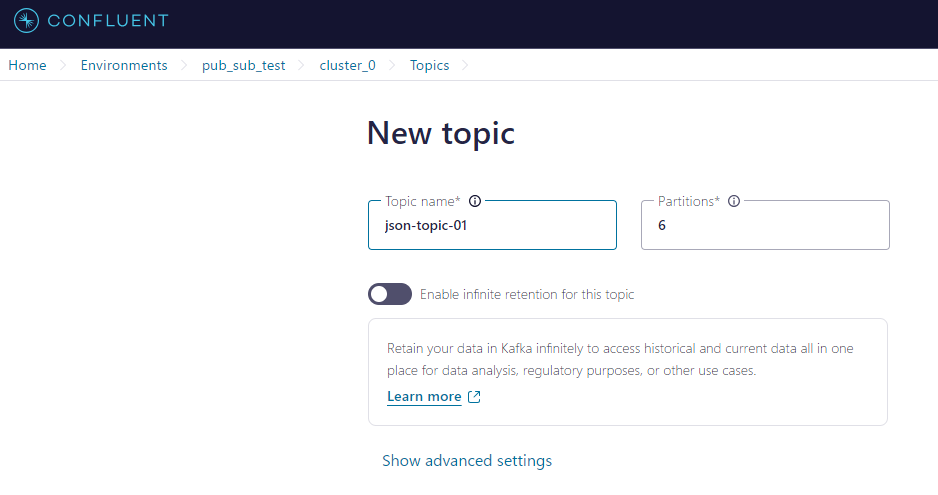
Task: Click the Confluent logo icon
Action: coord(26,20)
